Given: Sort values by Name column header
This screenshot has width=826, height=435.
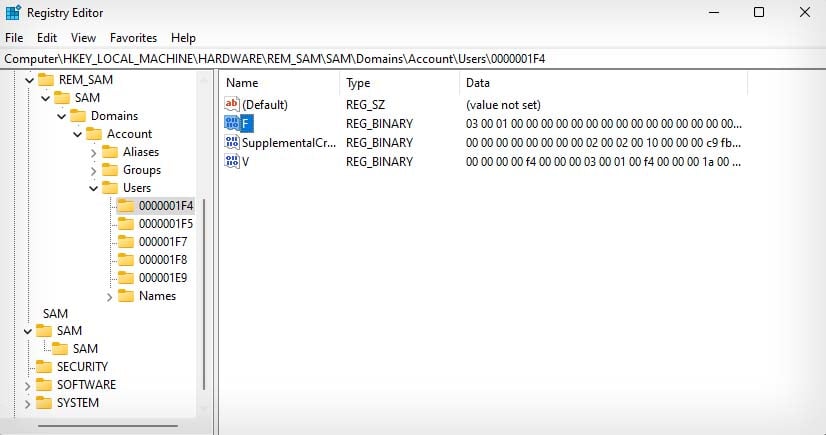Looking at the screenshot, I should [x=280, y=83].
